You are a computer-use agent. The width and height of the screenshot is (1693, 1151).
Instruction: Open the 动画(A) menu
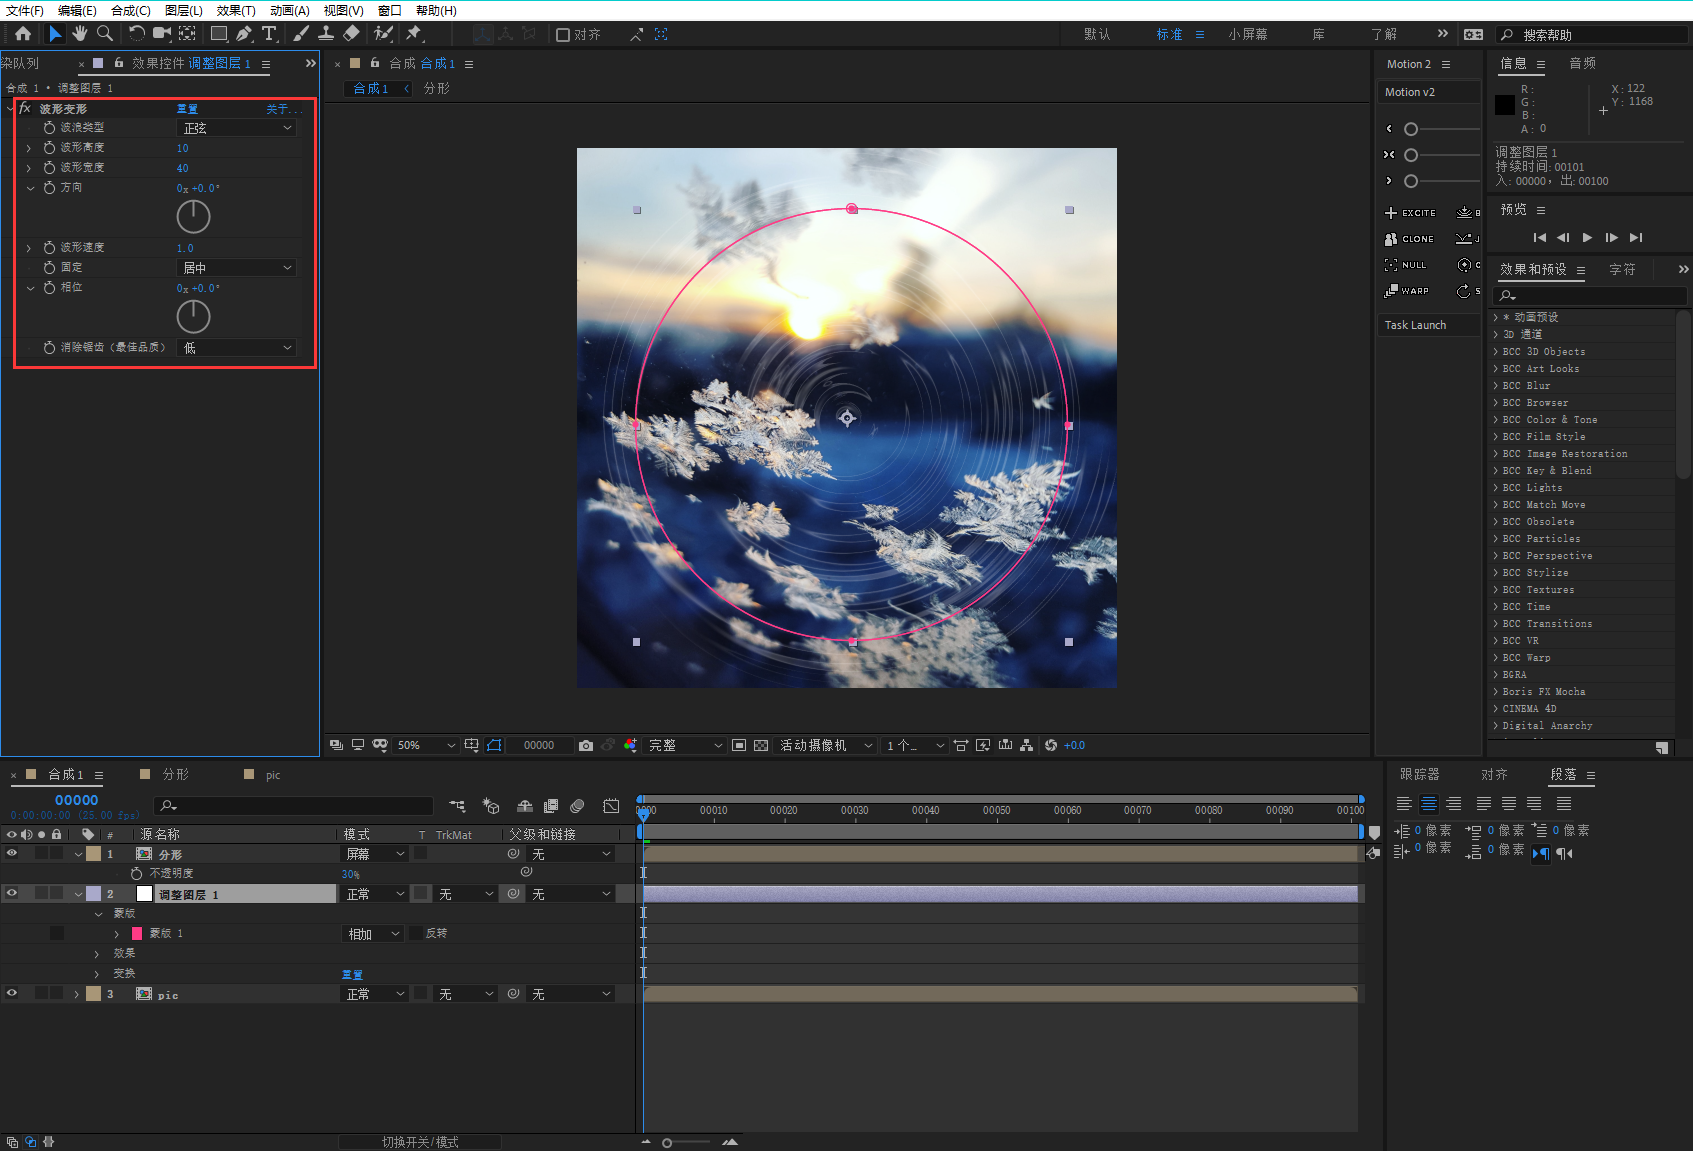point(290,10)
